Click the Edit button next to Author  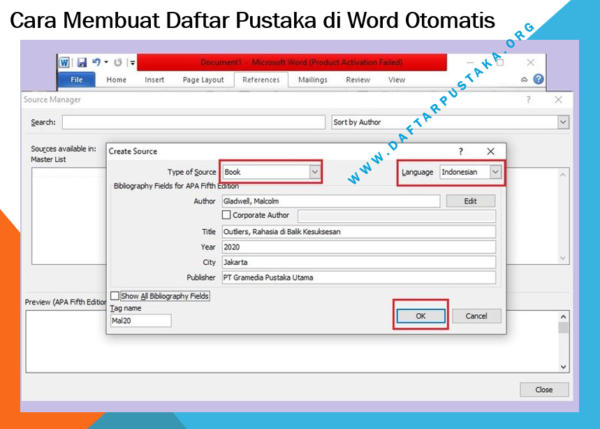(471, 201)
